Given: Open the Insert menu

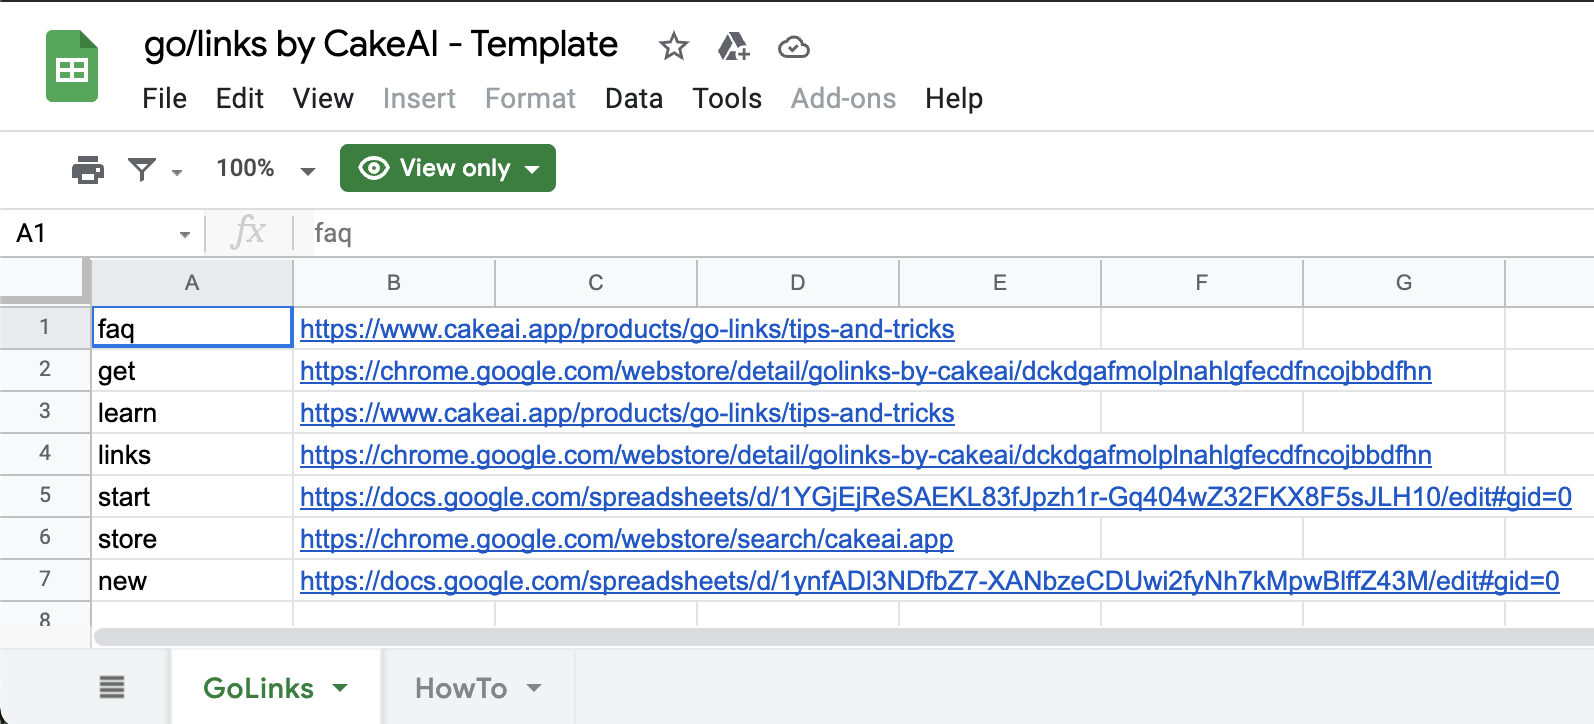Looking at the screenshot, I should tap(419, 98).
